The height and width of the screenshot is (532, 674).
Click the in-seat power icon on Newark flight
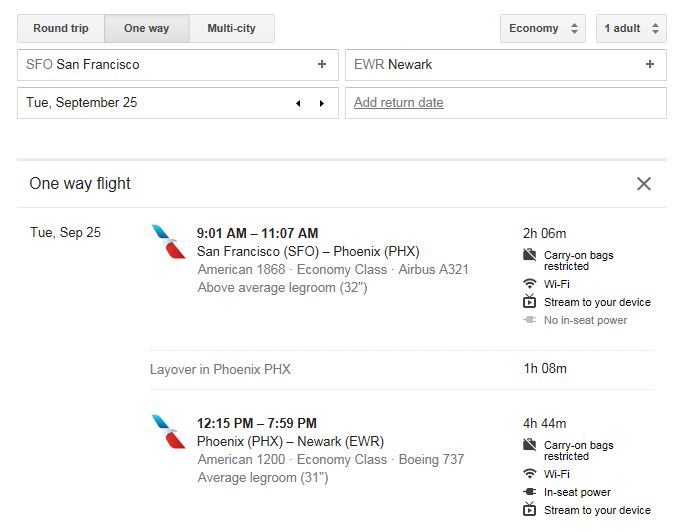click(529, 492)
